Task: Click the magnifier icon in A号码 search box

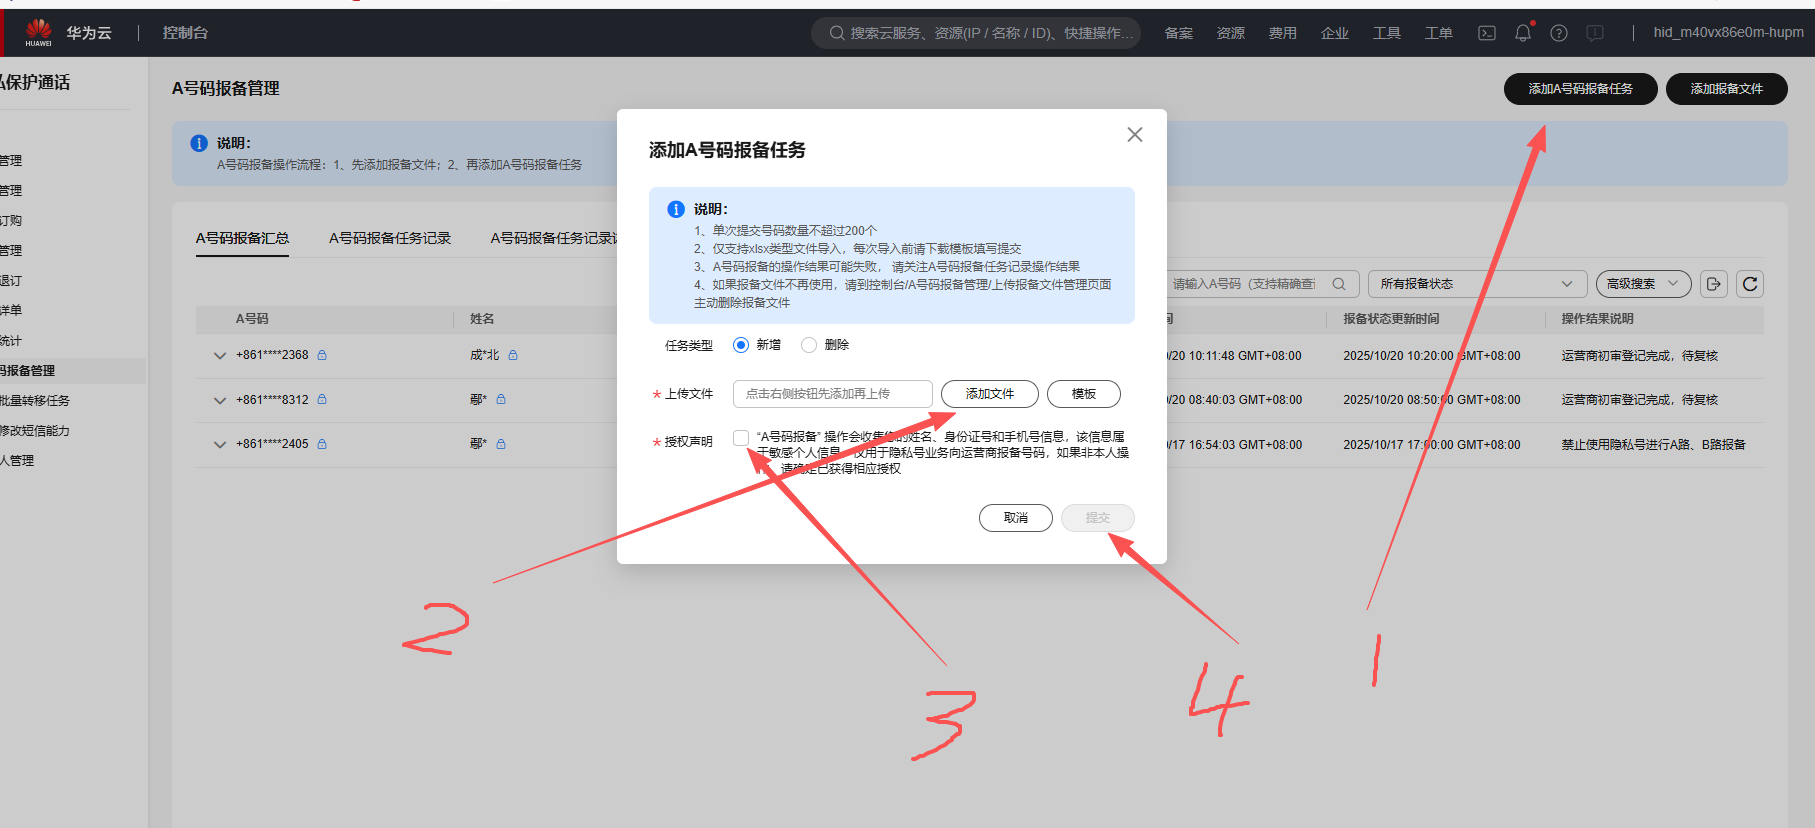Action: (x=1339, y=284)
